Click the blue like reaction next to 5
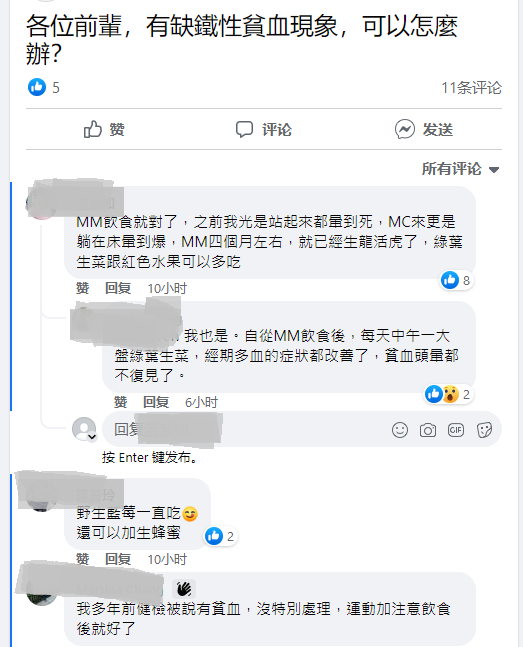Image resolution: width=523 pixels, height=647 pixels. pos(37,87)
